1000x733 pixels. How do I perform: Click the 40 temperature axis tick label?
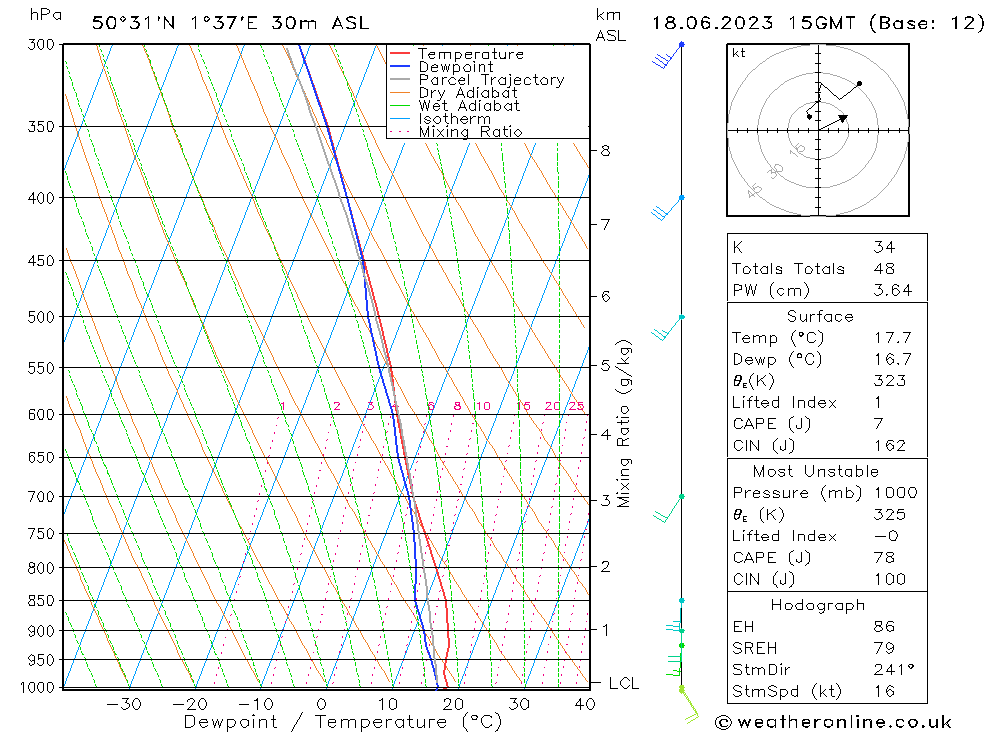coord(585,704)
